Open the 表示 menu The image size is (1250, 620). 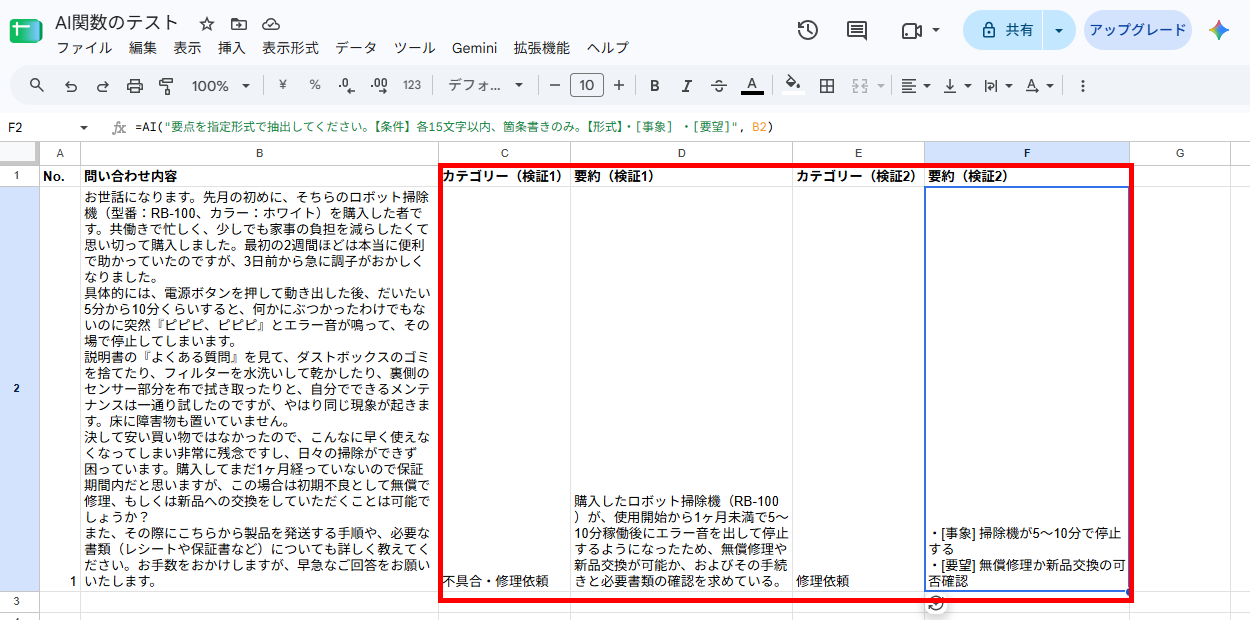[x=187, y=48]
